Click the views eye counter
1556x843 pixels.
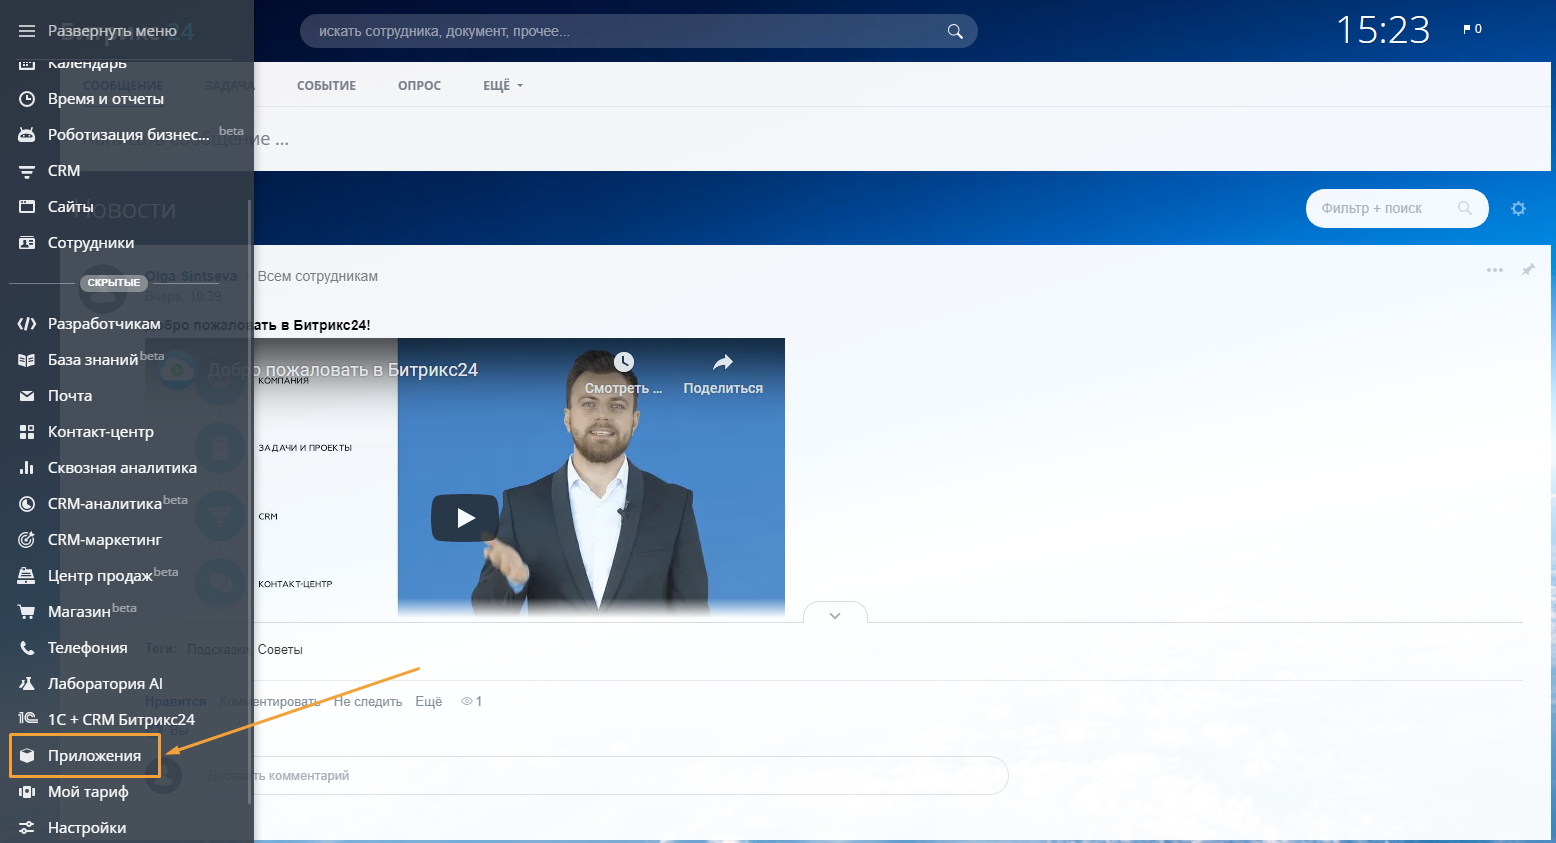[x=471, y=702]
